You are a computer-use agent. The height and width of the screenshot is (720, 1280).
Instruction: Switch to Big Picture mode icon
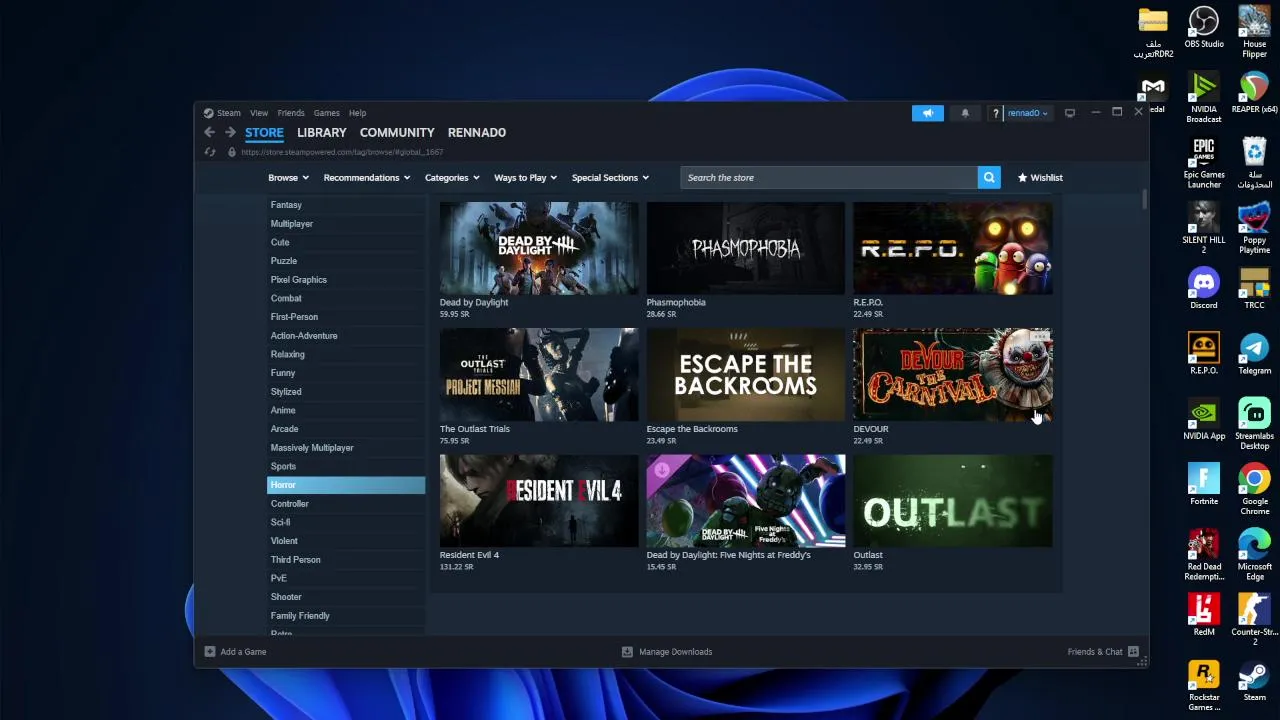point(1070,113)
